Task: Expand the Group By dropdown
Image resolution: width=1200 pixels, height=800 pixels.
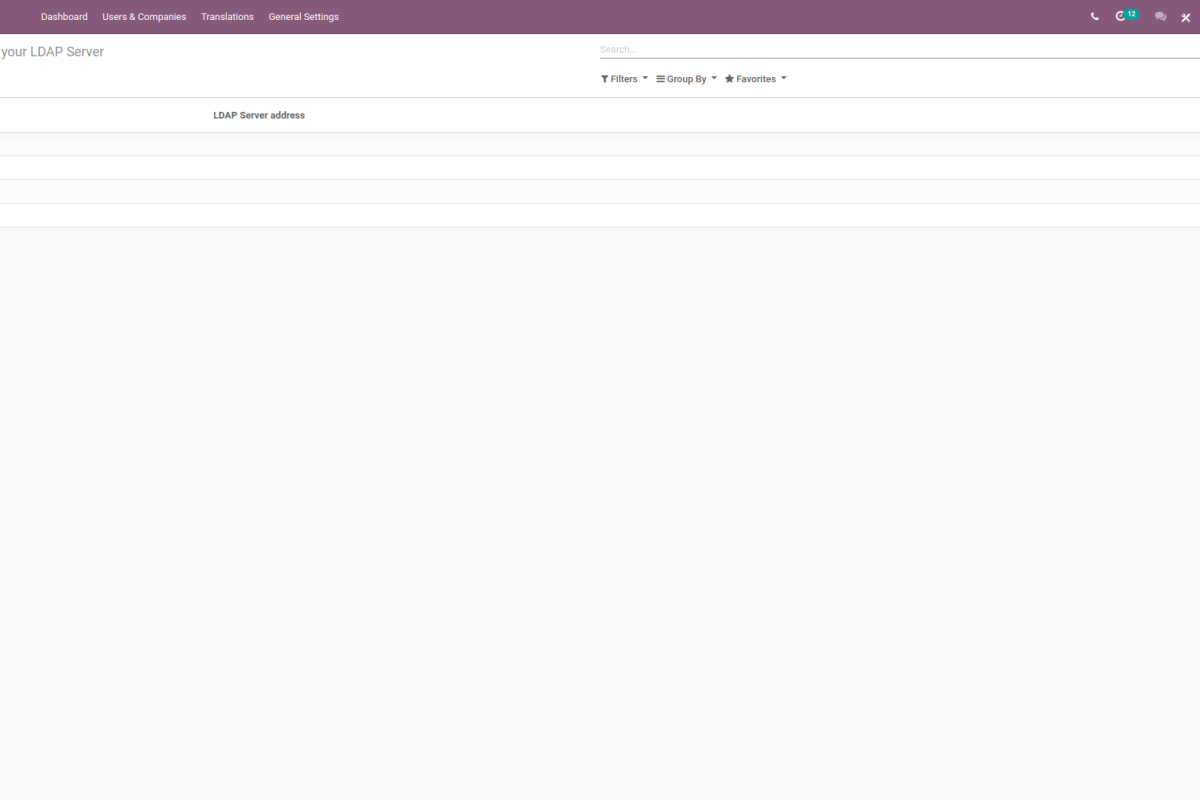Action: 686,79
